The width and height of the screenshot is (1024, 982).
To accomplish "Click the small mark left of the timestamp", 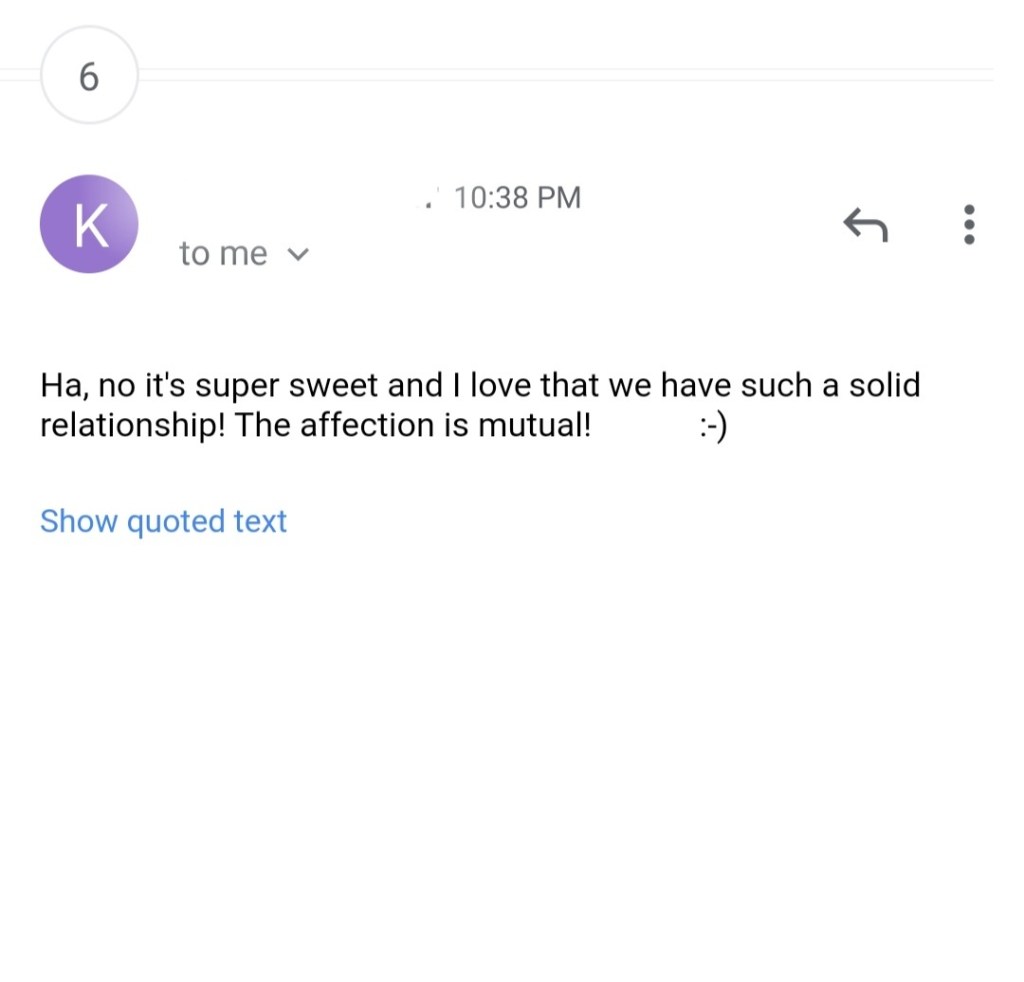I will pyautogui.click(x=430, y=201).
